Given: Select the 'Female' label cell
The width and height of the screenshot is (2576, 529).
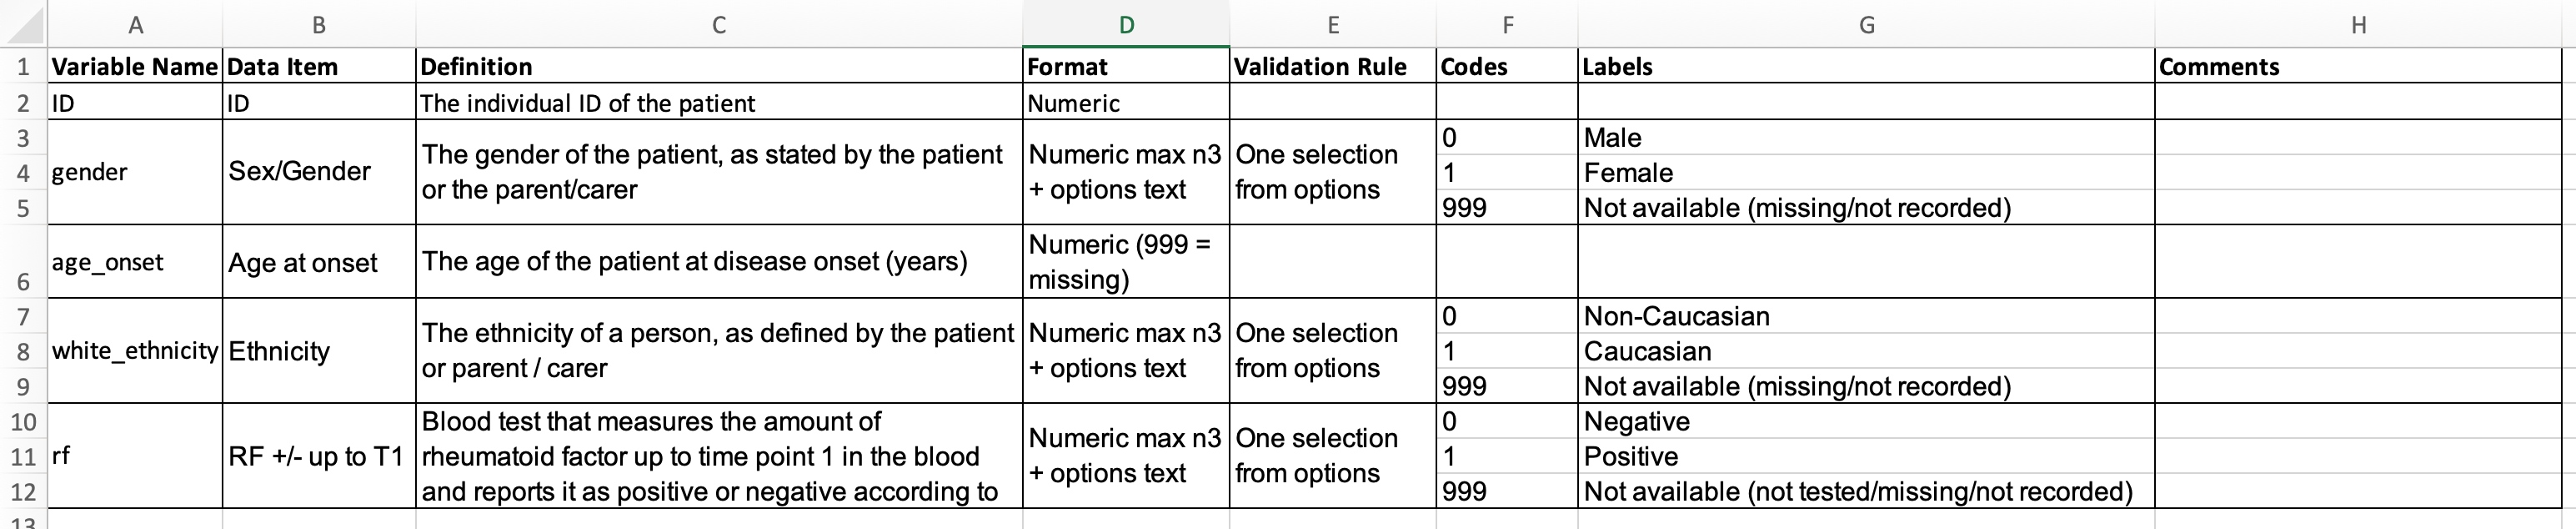Looking at the screenshot, I should (1866, 172).
